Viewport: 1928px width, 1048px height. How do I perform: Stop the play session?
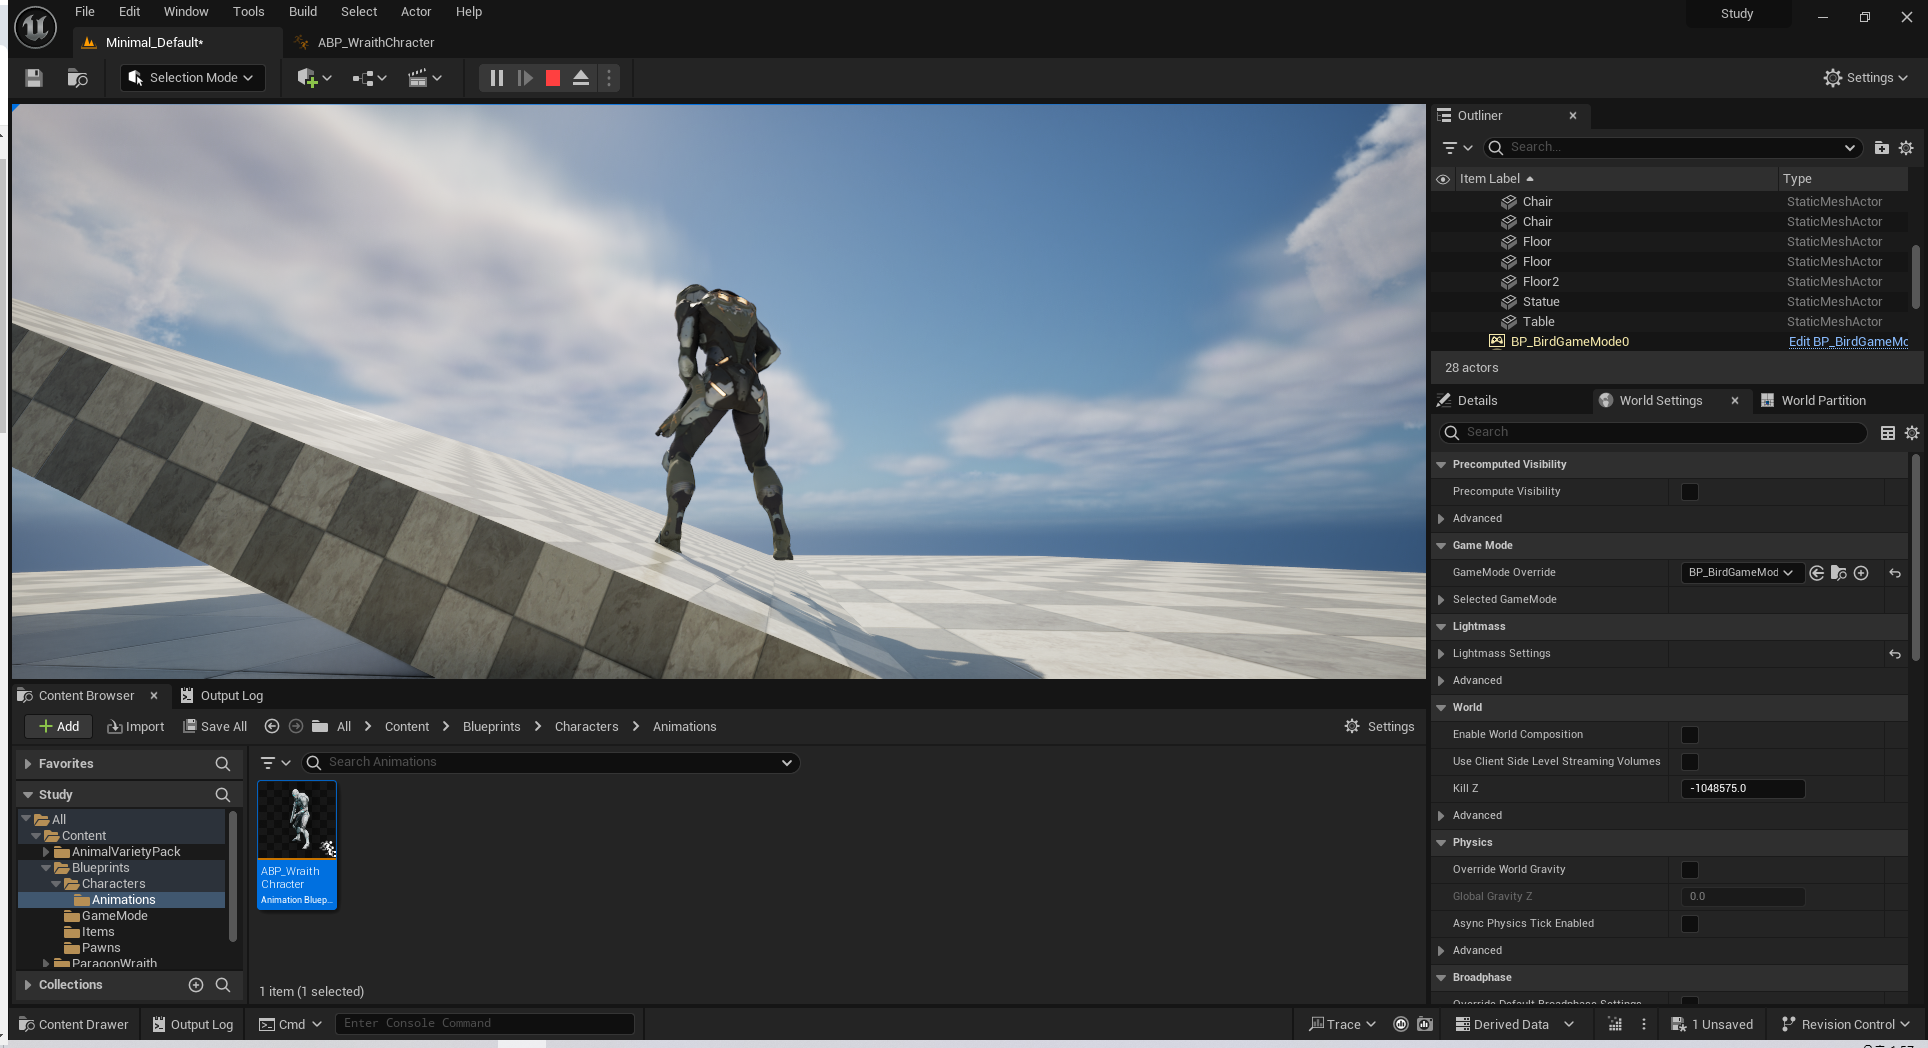tap(552, 78)
